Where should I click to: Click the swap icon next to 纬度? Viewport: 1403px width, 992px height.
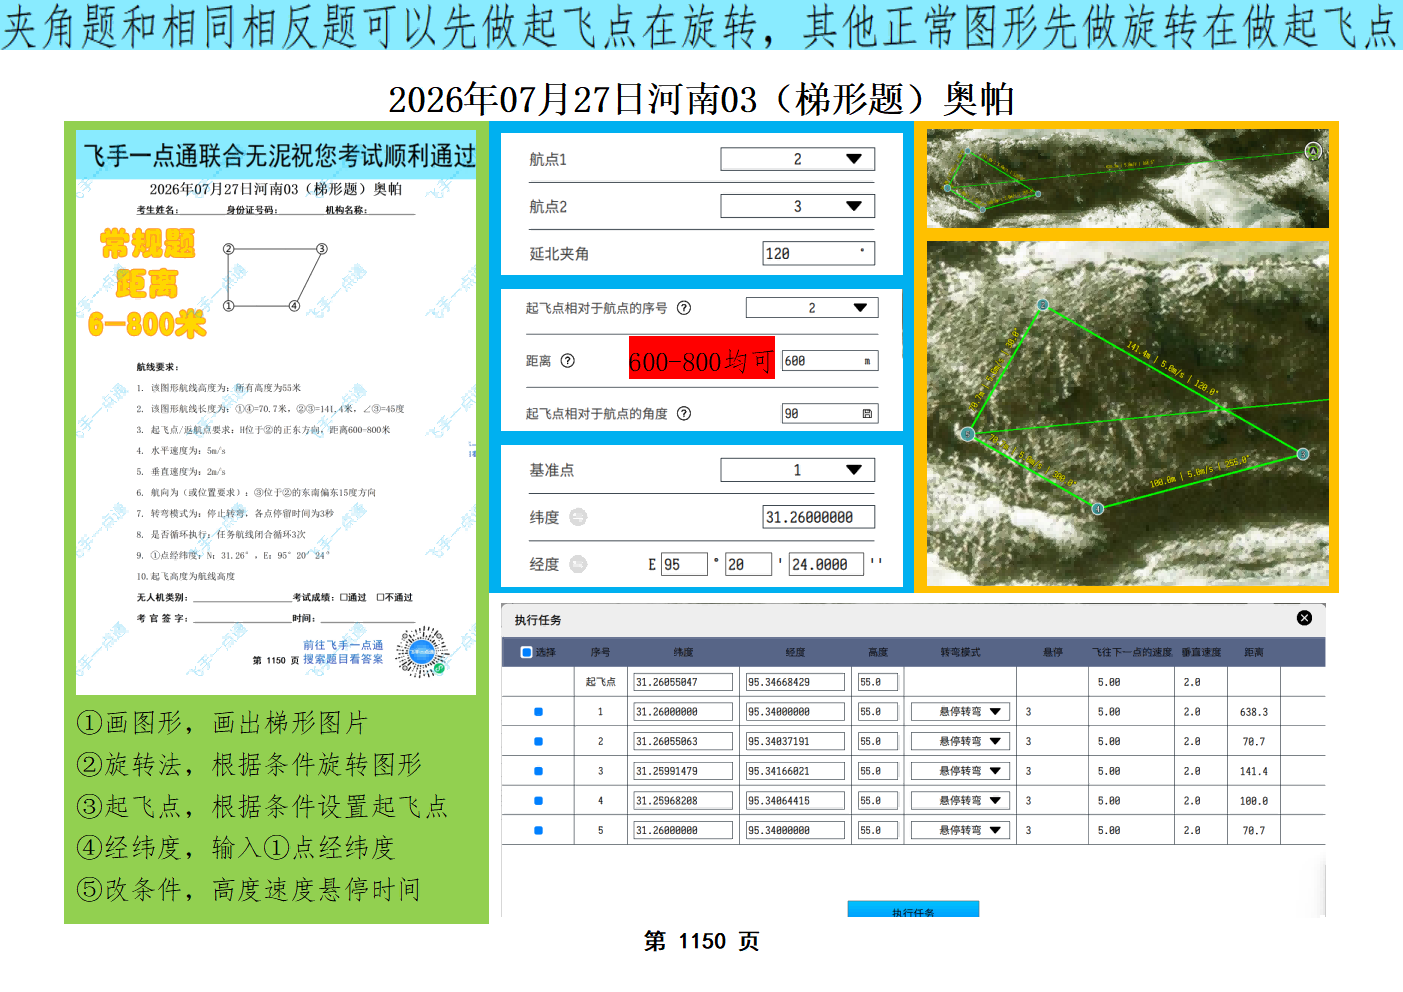click(x=578, y=517)
